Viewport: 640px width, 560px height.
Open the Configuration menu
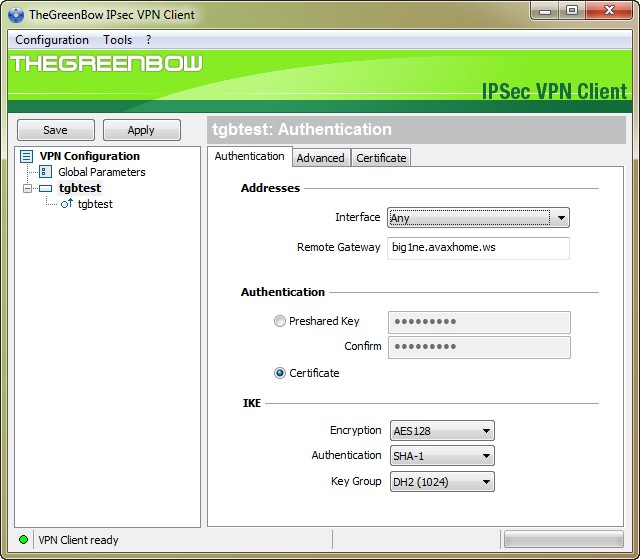[x=52, y=40]
